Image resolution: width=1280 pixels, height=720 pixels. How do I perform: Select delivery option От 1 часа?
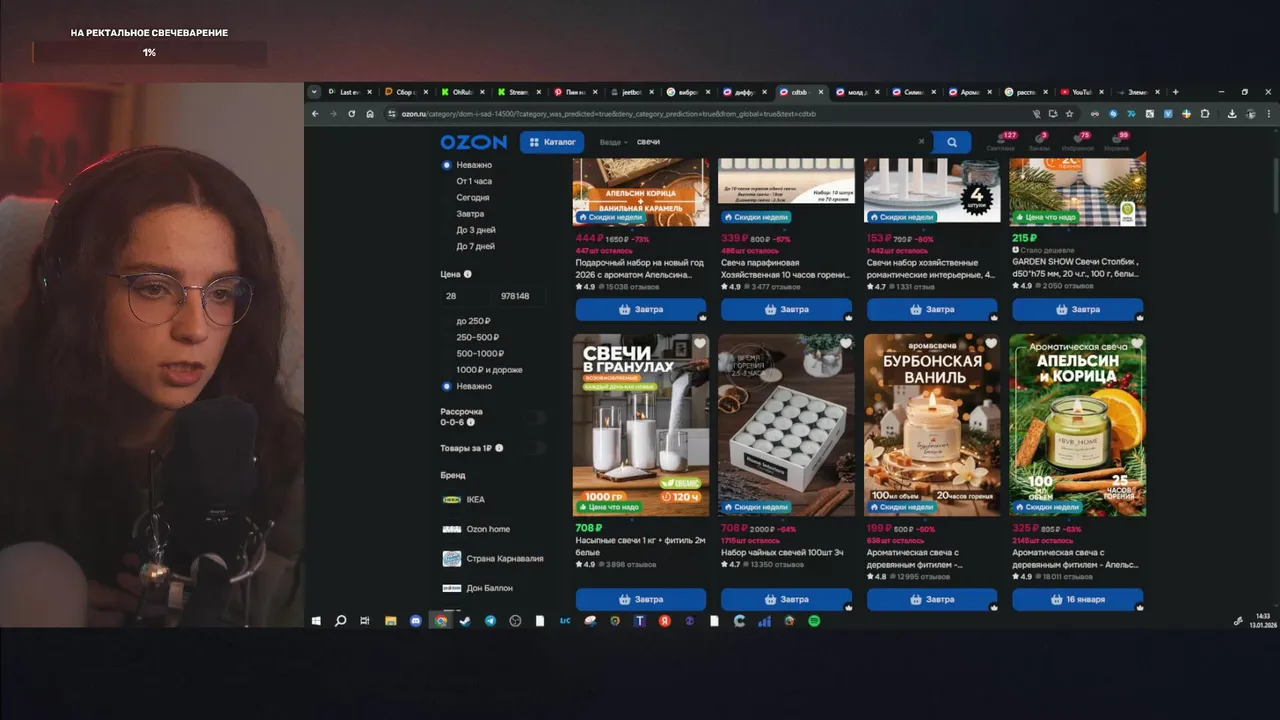(x=474, y=181)
